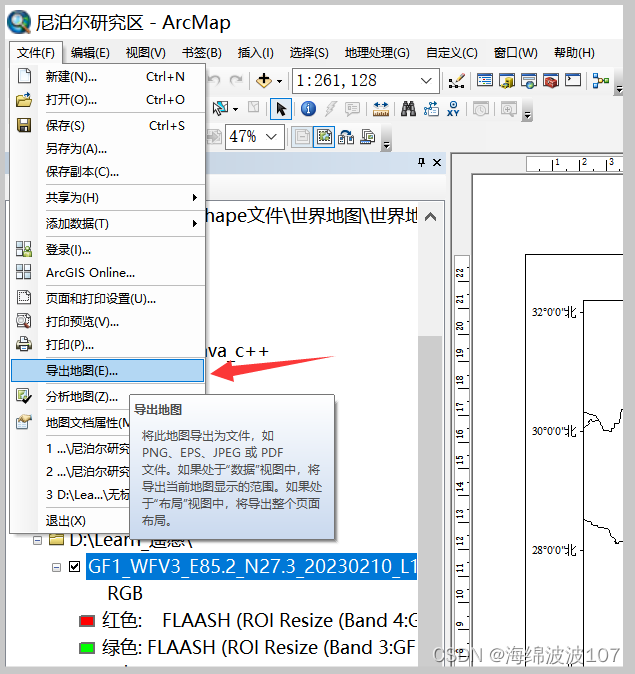Open the map scale 1:261,128 dropdown

click(426, 80)
